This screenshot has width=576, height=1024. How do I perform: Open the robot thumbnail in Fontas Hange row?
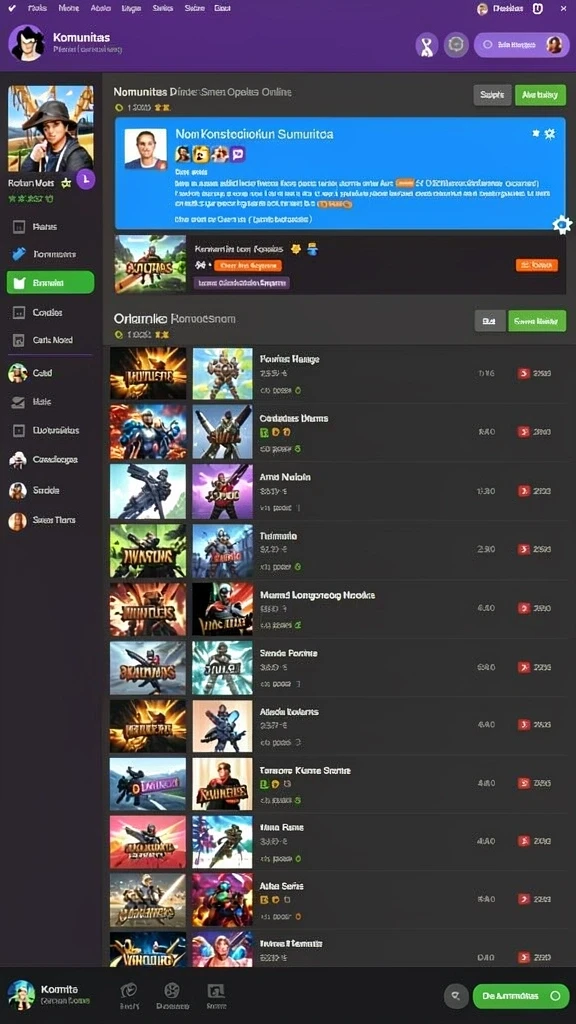(223, 374)
